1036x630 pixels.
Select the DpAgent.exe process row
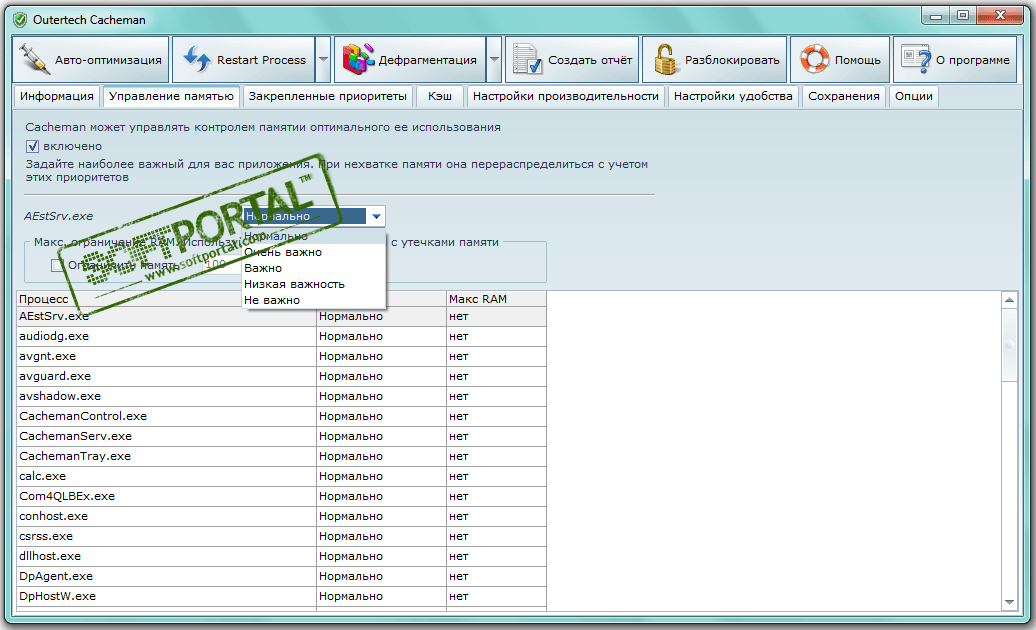(281, 576)
